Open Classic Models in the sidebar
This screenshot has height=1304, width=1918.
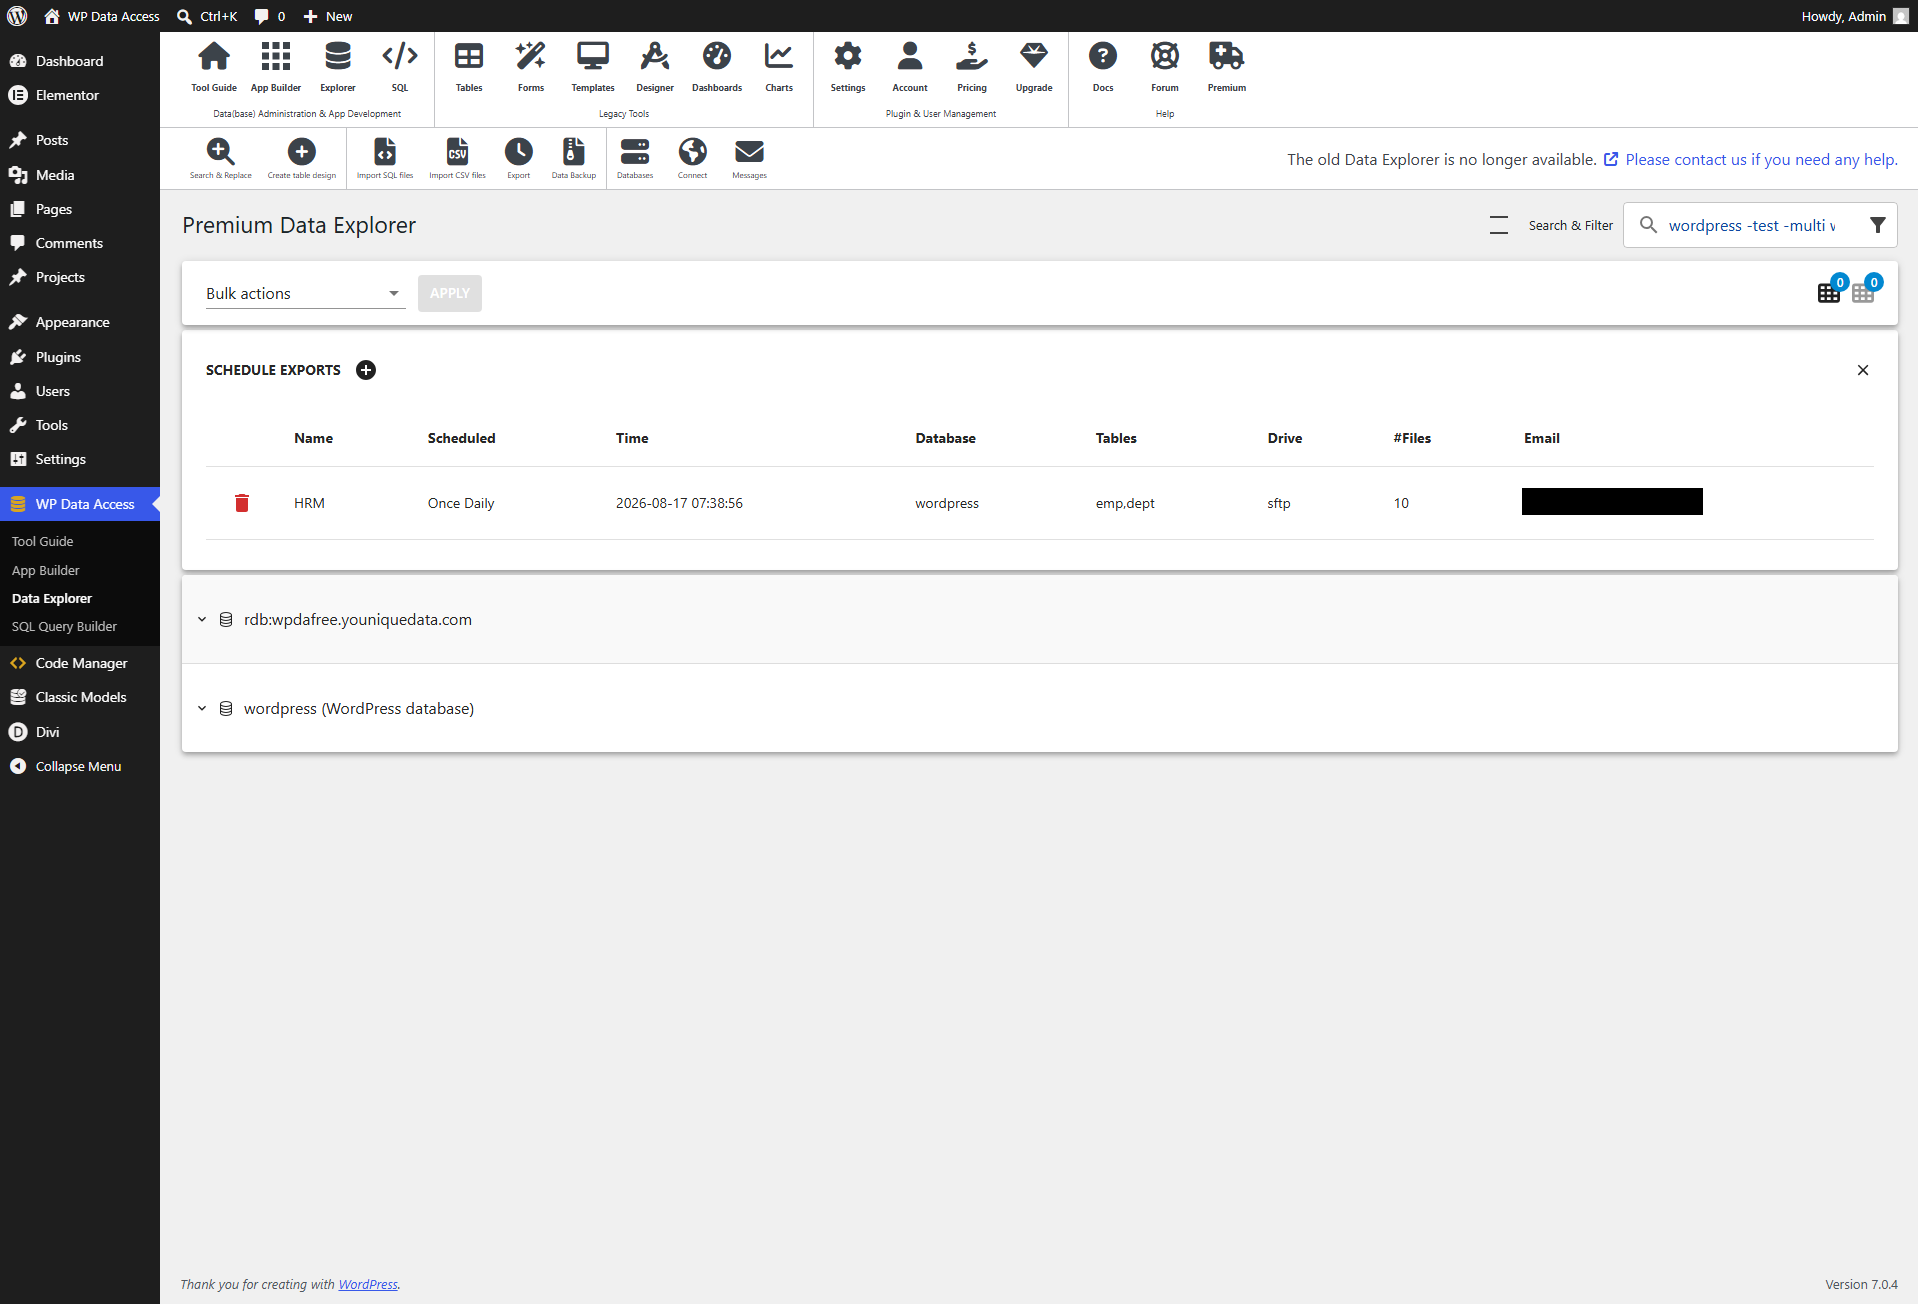tap(80, 697)
